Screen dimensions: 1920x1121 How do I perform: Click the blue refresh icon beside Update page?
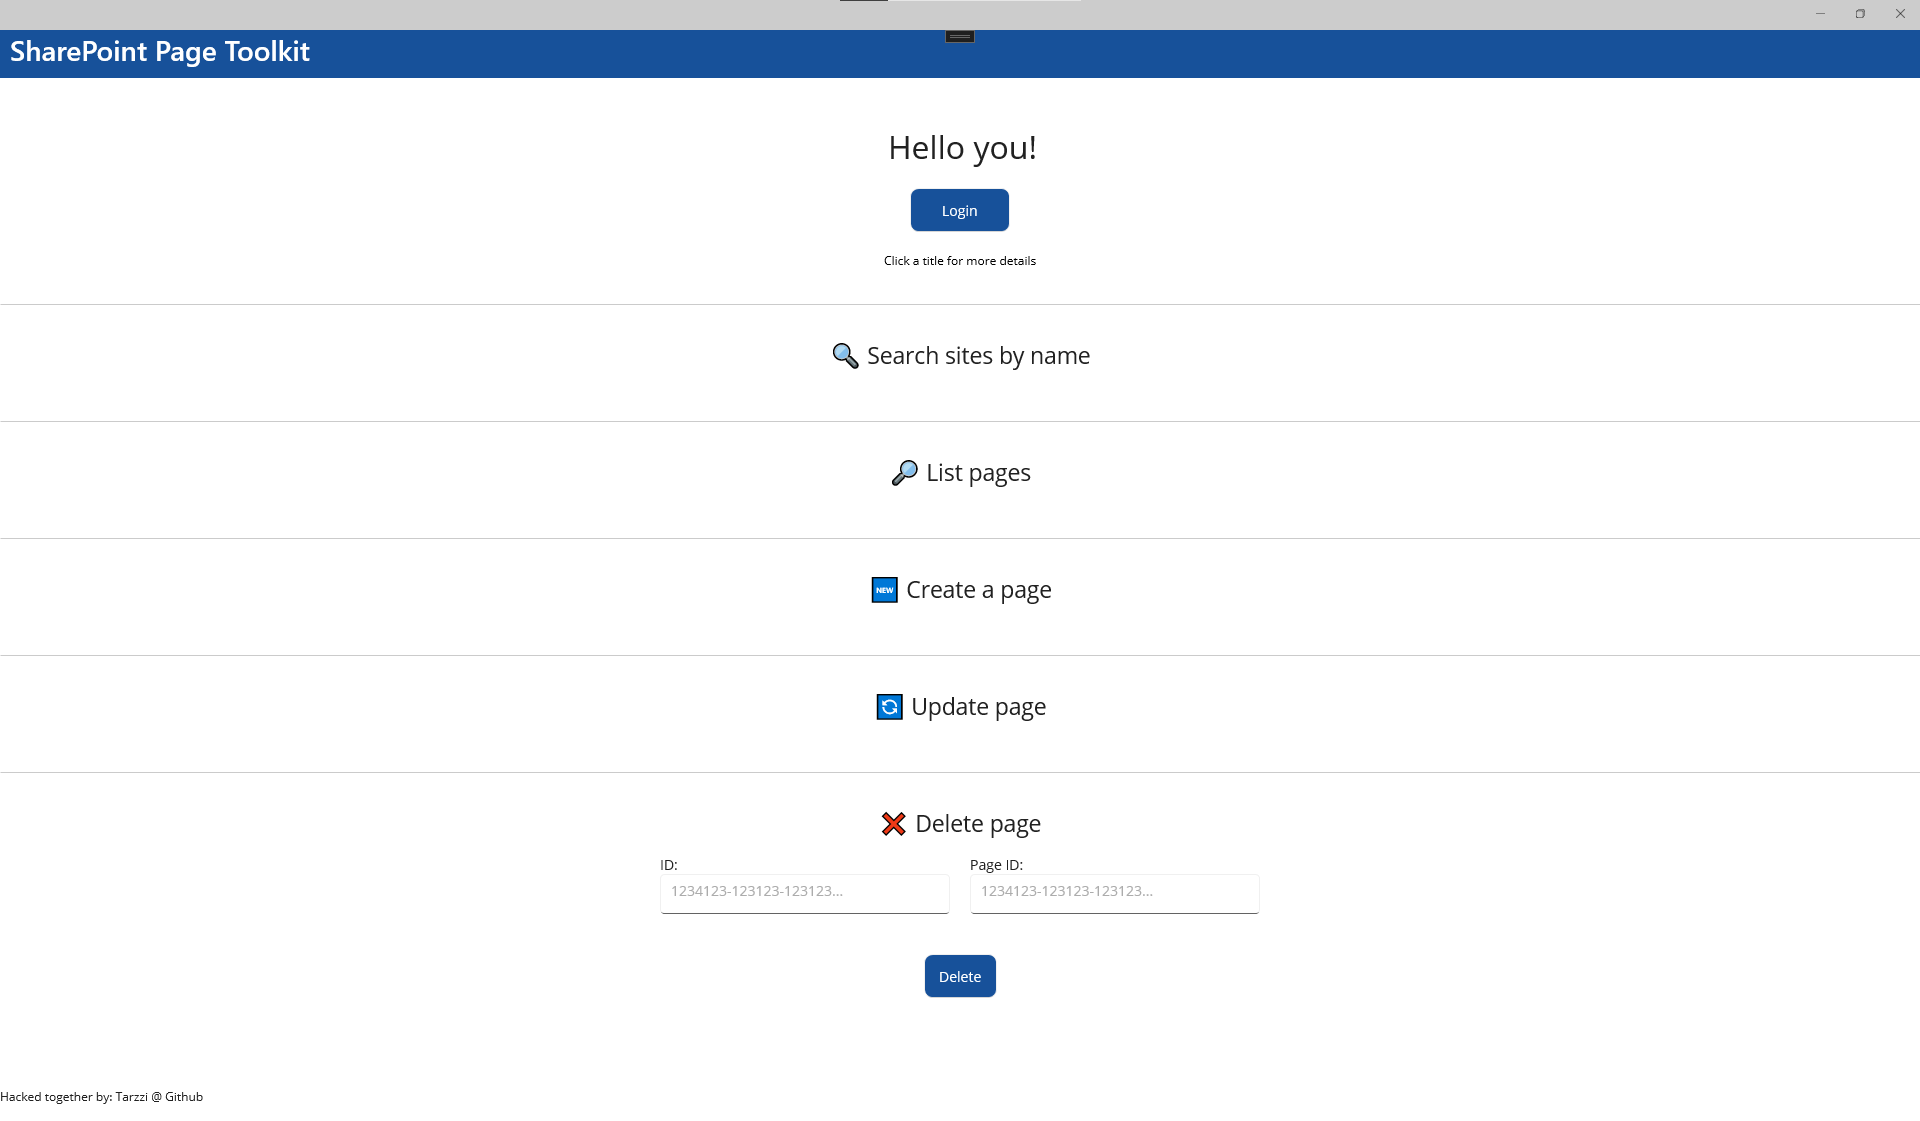889,707
